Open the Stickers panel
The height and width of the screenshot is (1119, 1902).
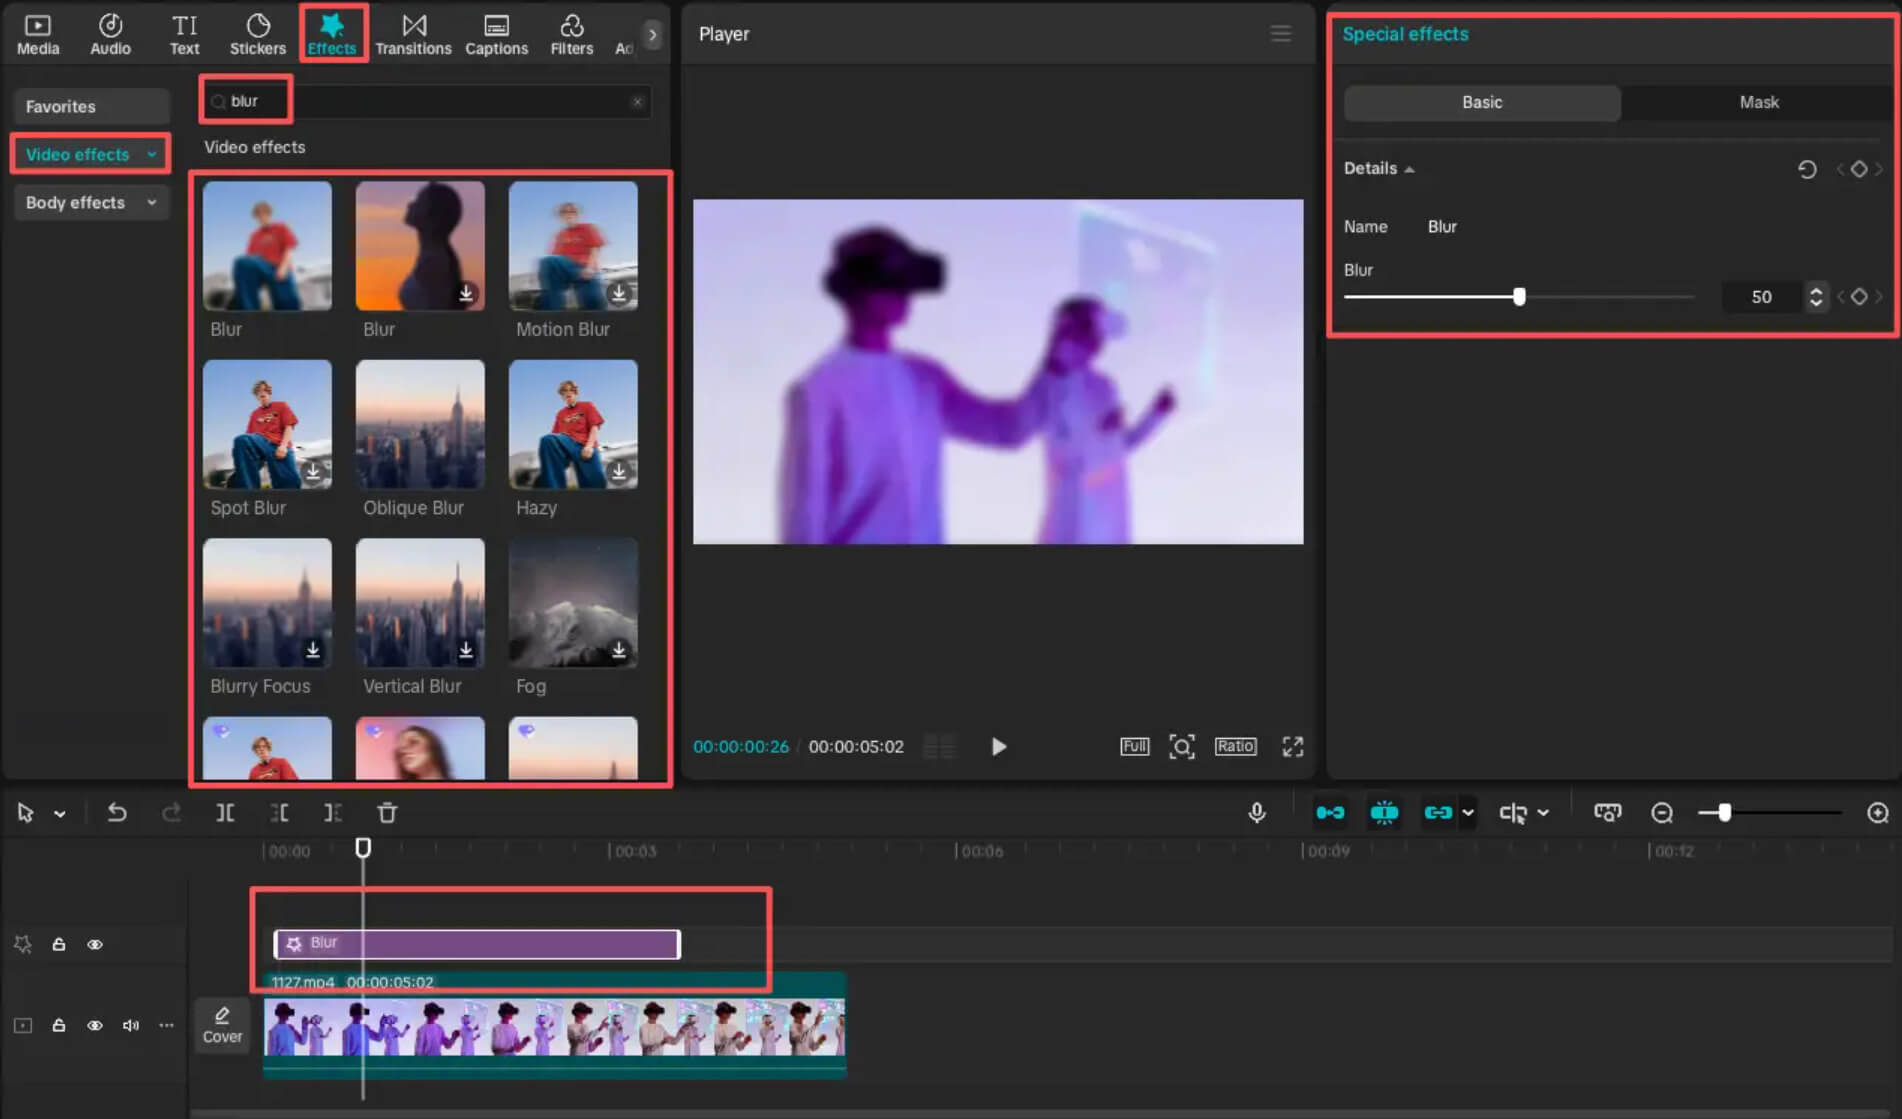pos(257,33)
